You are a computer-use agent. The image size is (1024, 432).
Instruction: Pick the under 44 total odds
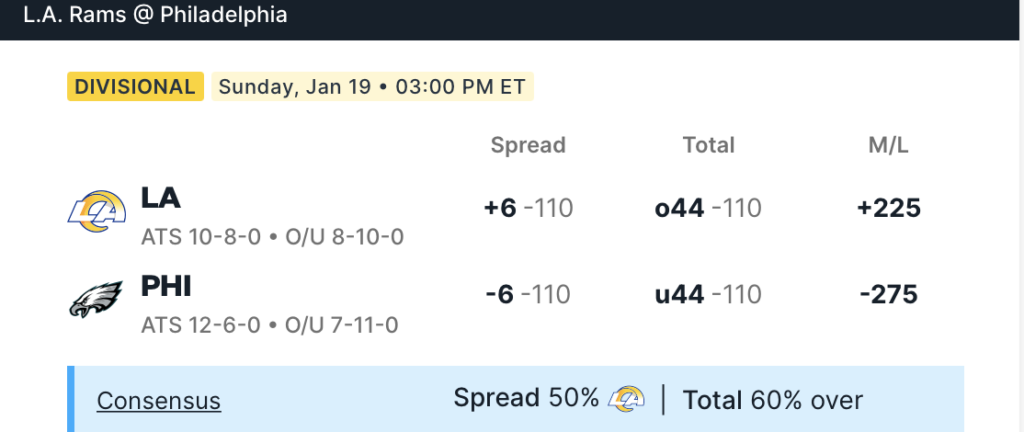[708, 294]
